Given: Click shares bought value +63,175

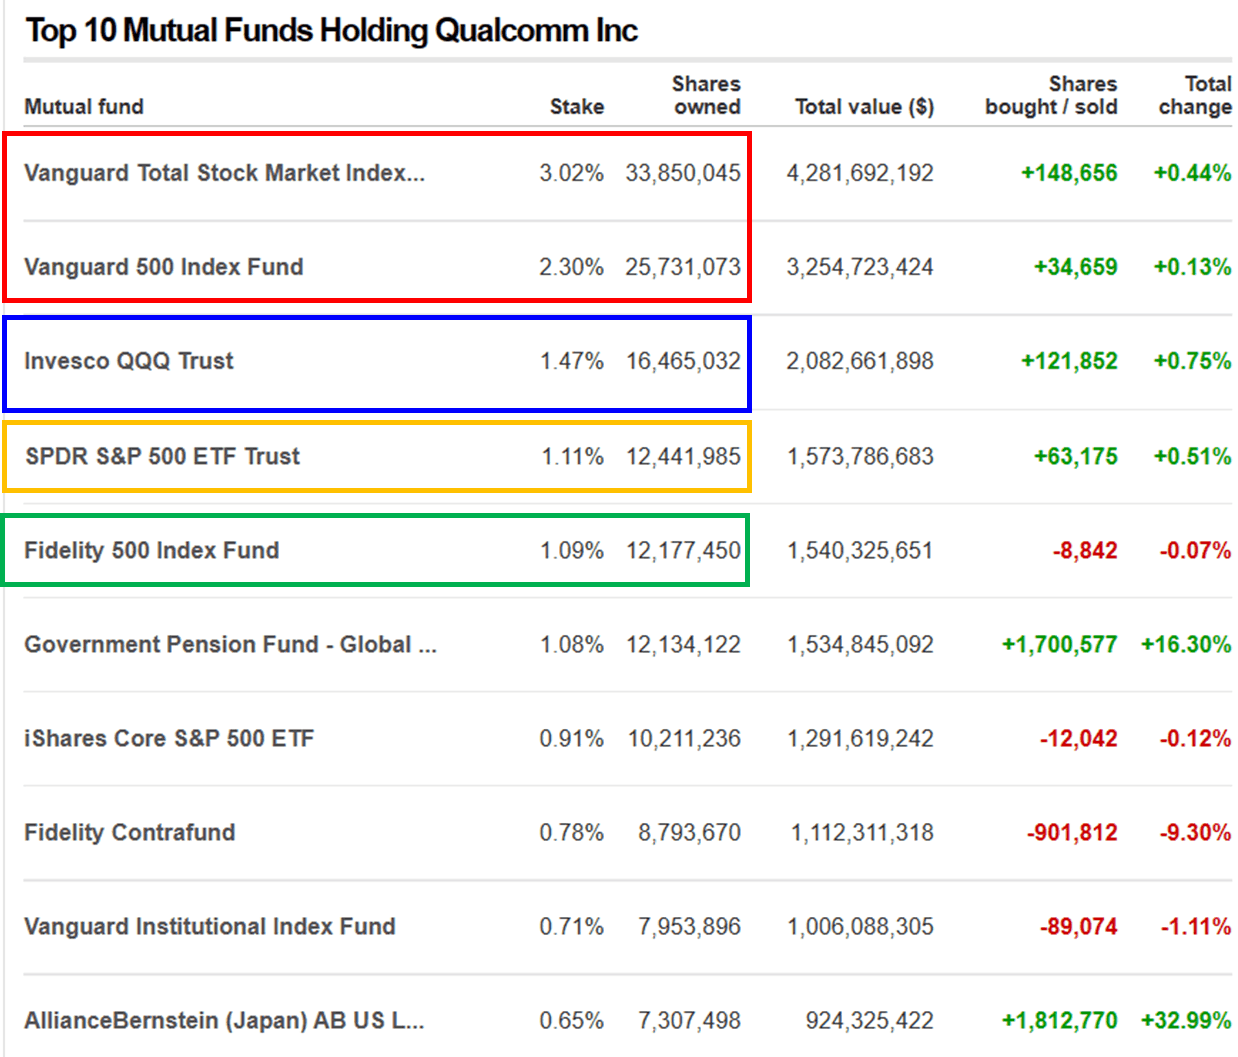Looking at the screenshot, I should (1076, 456).
